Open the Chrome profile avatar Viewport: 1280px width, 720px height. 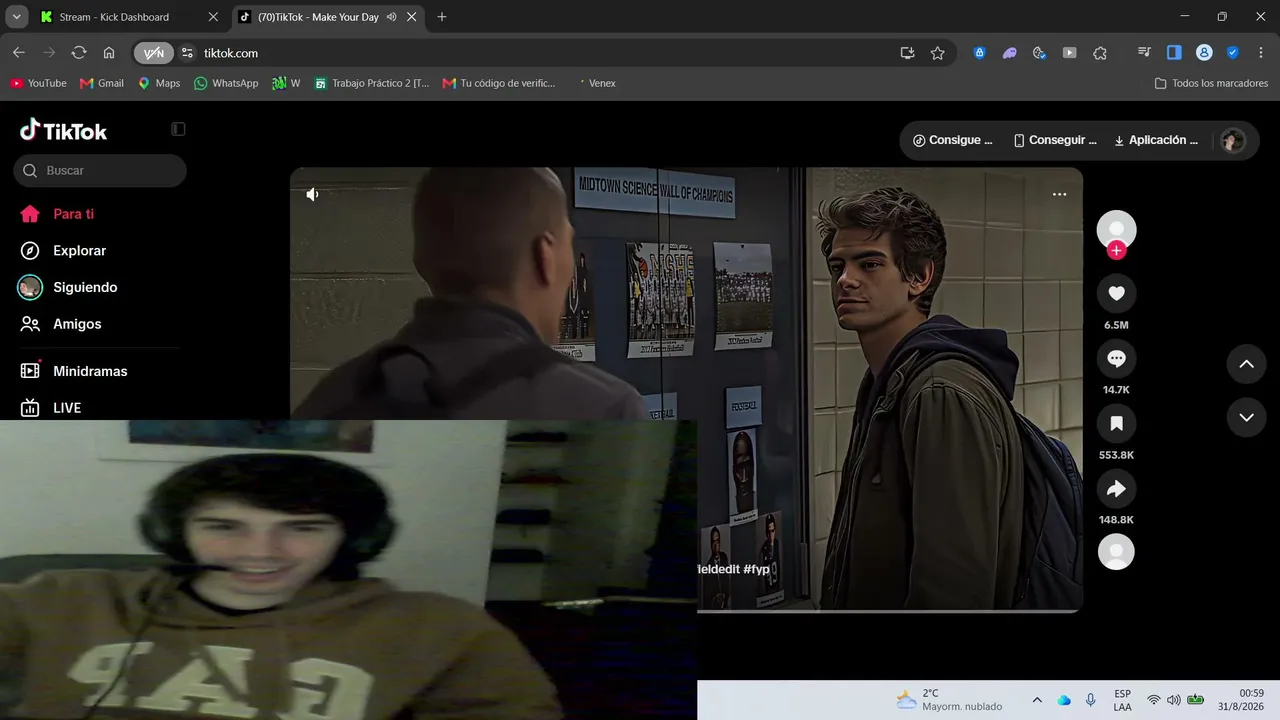1204,53
